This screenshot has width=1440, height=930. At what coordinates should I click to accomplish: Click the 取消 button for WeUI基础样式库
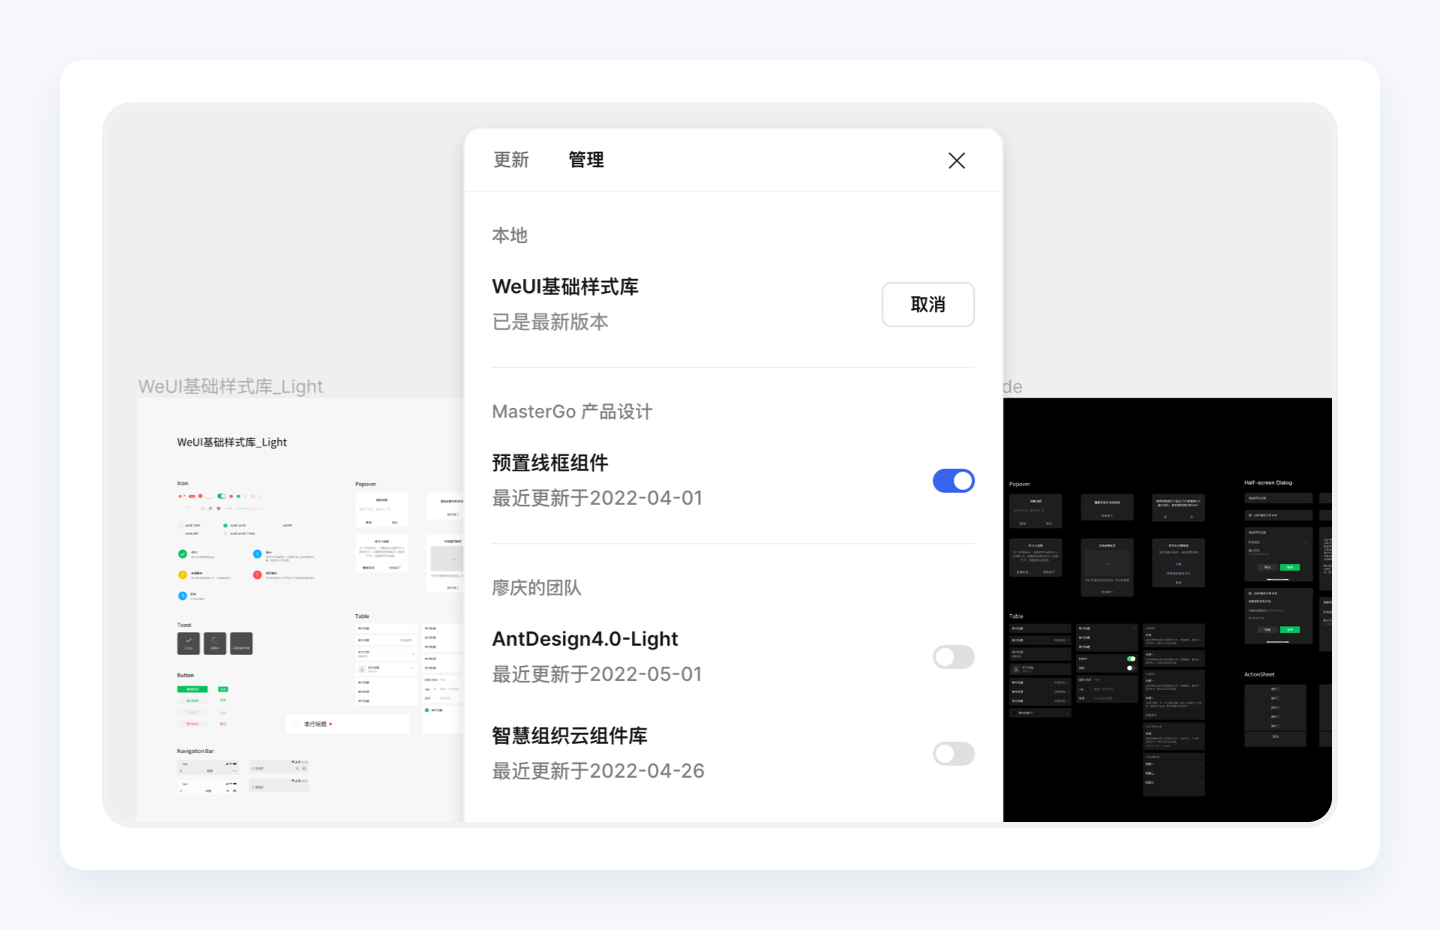[927, 304]
